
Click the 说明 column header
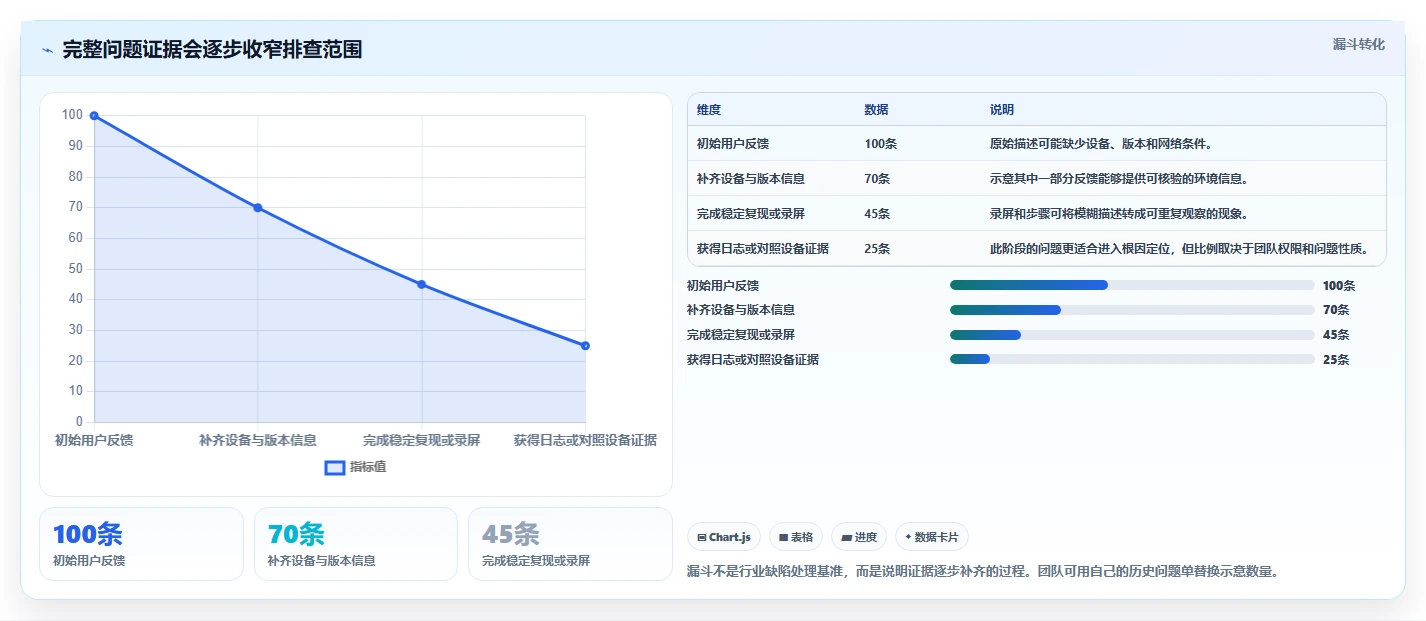pos(1002,110)
